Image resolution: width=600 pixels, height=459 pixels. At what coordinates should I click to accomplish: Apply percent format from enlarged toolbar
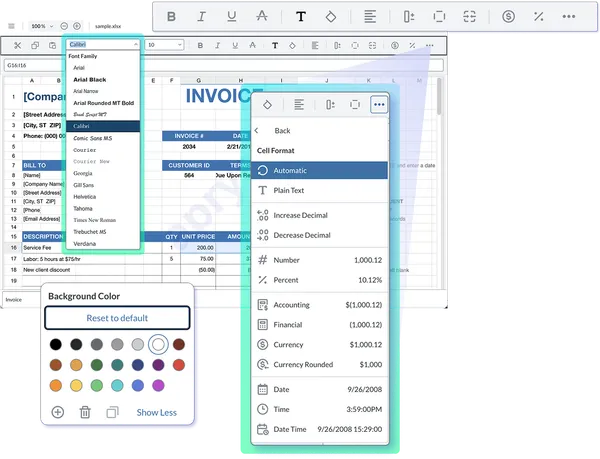coord(538,16)
